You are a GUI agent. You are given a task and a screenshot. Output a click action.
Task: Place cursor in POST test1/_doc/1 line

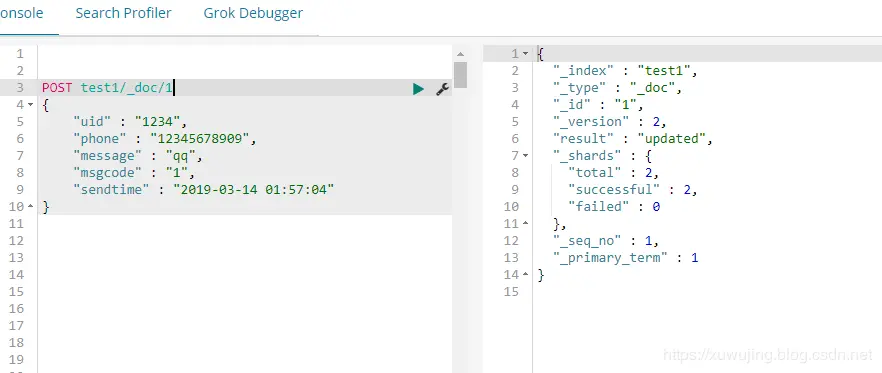(x=108, y=88)
